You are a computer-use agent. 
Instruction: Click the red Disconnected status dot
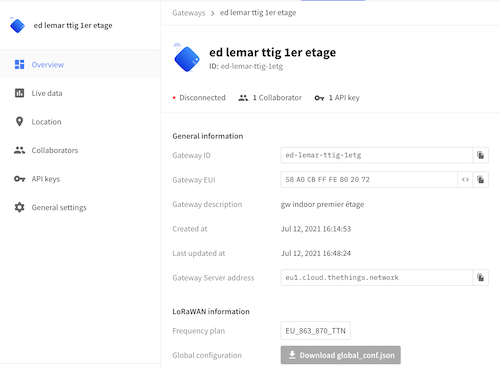174,98
